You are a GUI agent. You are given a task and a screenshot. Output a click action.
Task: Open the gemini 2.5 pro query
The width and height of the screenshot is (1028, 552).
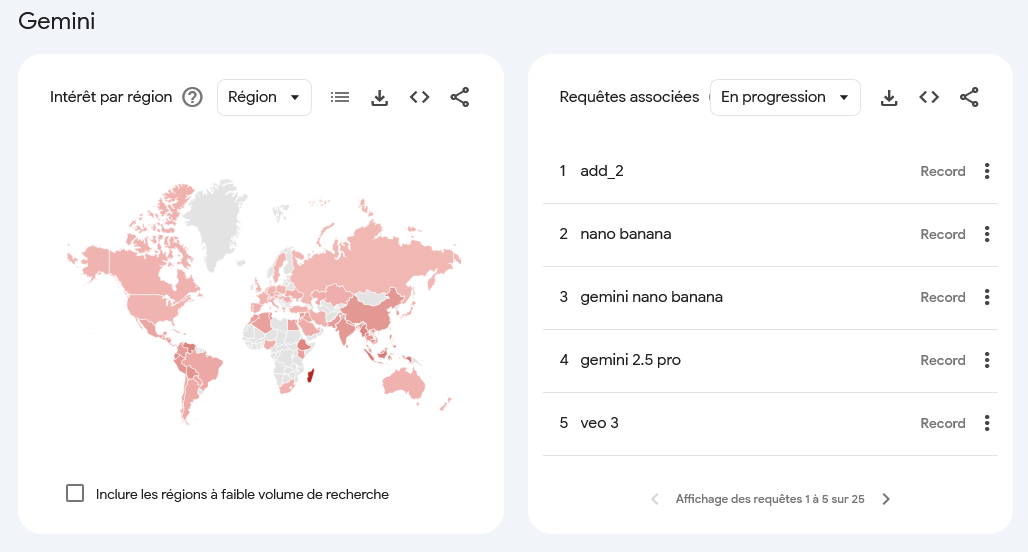tap(630, 360)
